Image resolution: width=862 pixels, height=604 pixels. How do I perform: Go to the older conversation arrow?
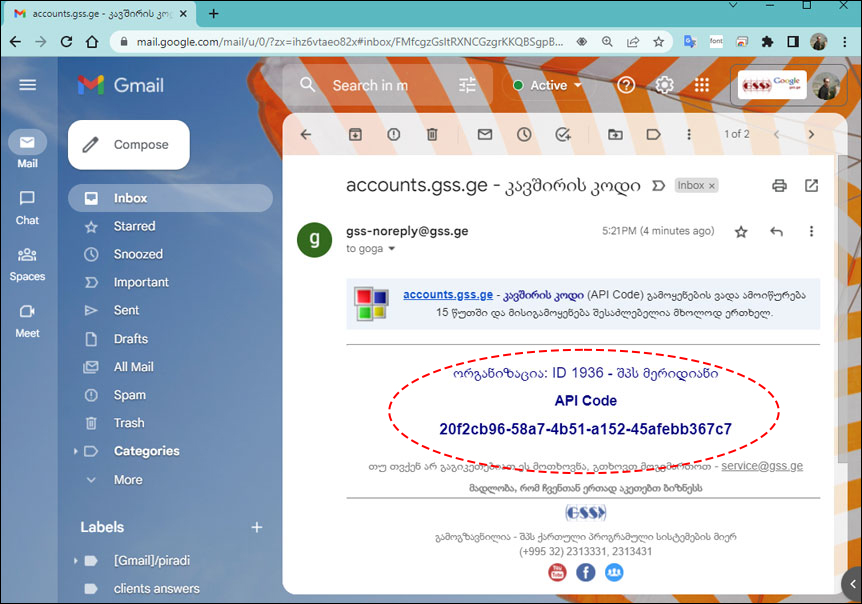(x=811, y=134)
